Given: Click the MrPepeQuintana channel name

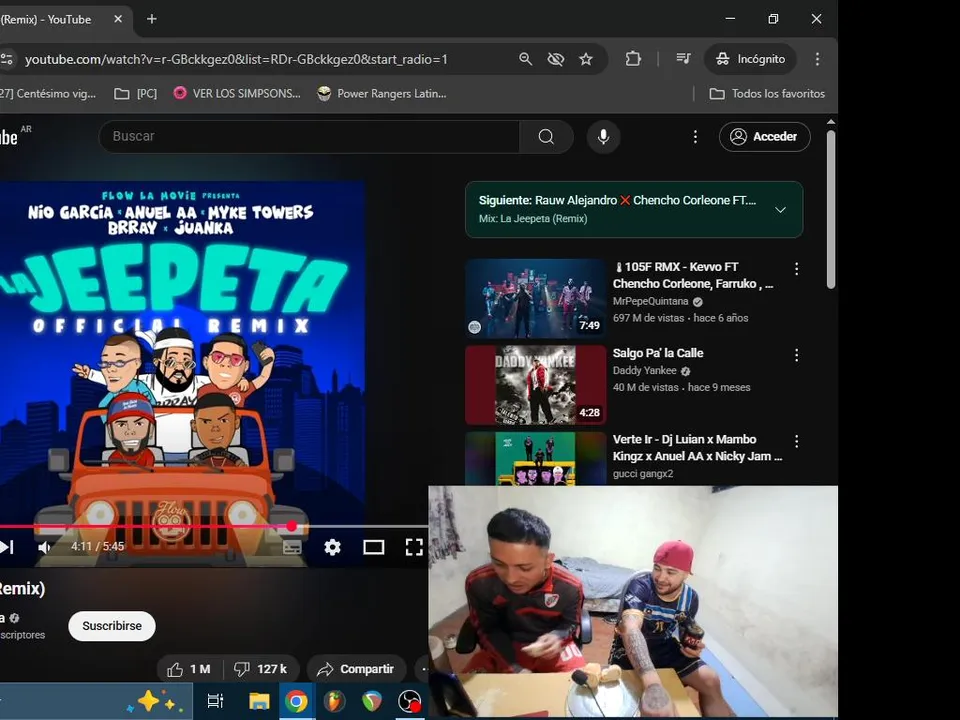Looking at the screenshot, I should point(650,301).
